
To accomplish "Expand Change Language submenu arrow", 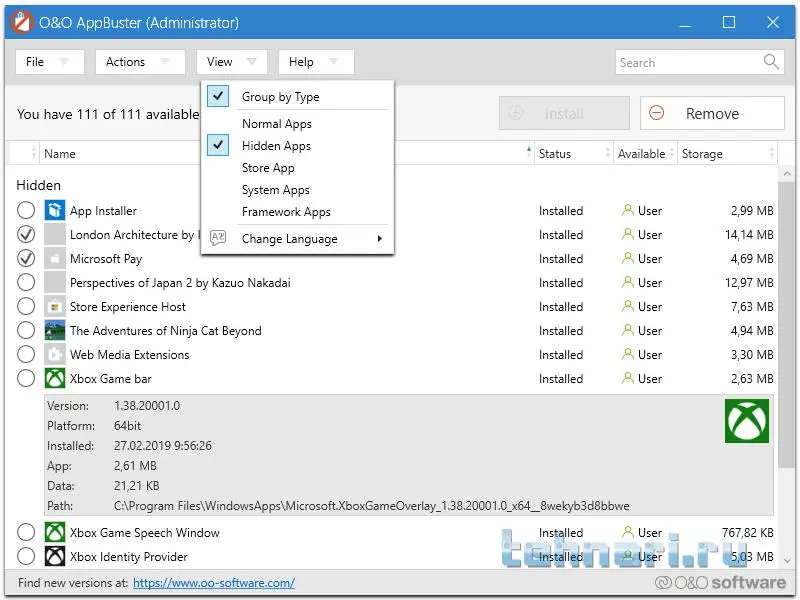I will [x=380, y=238].
